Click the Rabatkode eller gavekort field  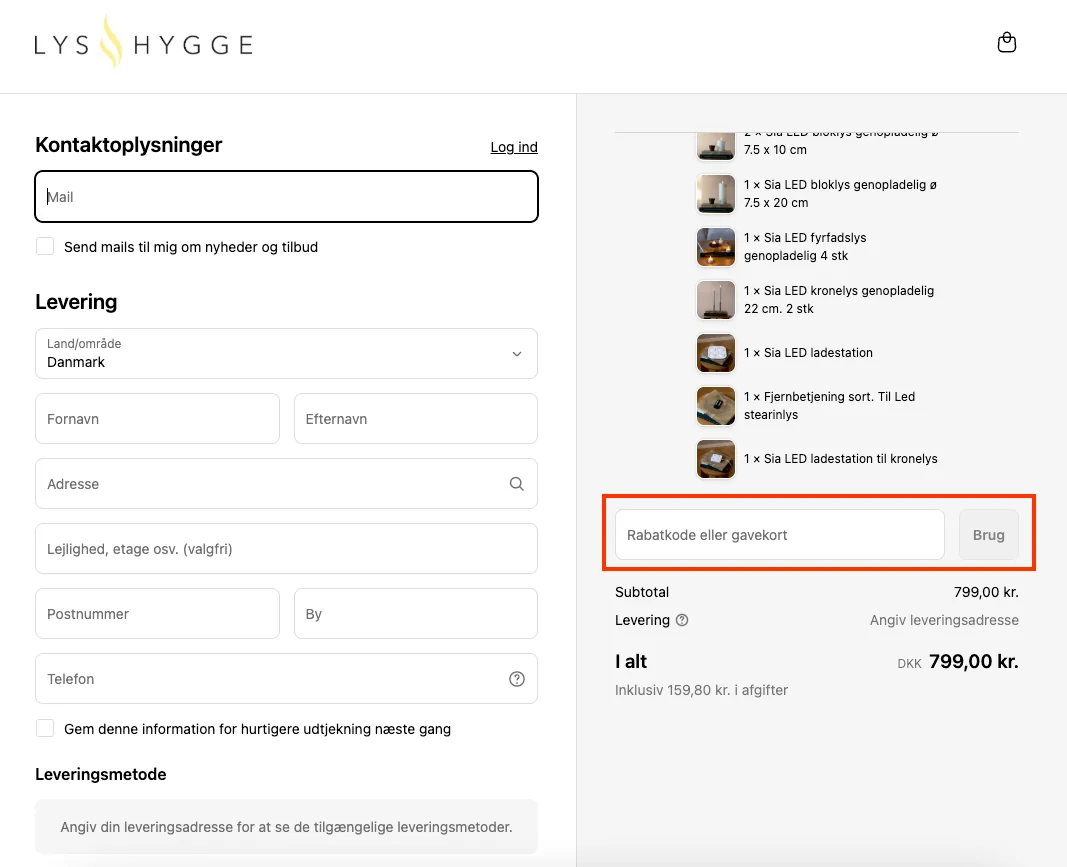[x=778, y=534]
